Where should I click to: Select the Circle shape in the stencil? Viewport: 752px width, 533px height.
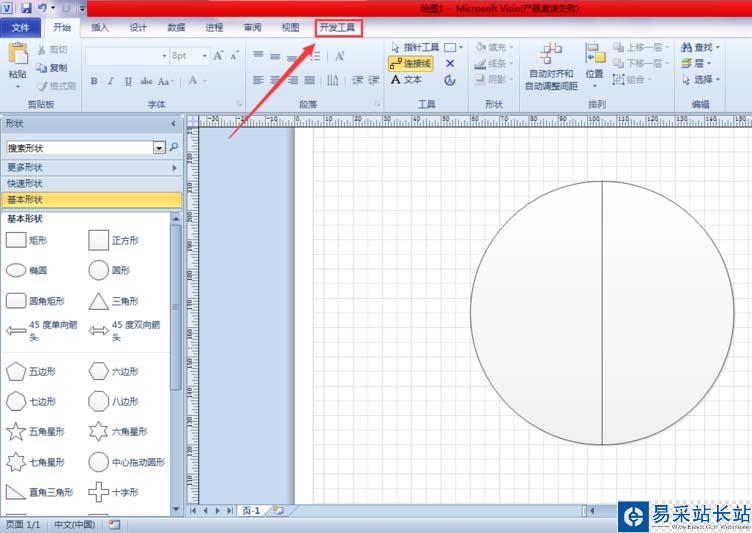point(109,270)
